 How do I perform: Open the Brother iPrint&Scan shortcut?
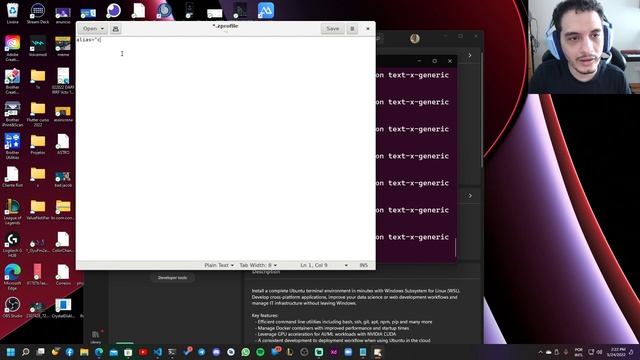(13, 114)
